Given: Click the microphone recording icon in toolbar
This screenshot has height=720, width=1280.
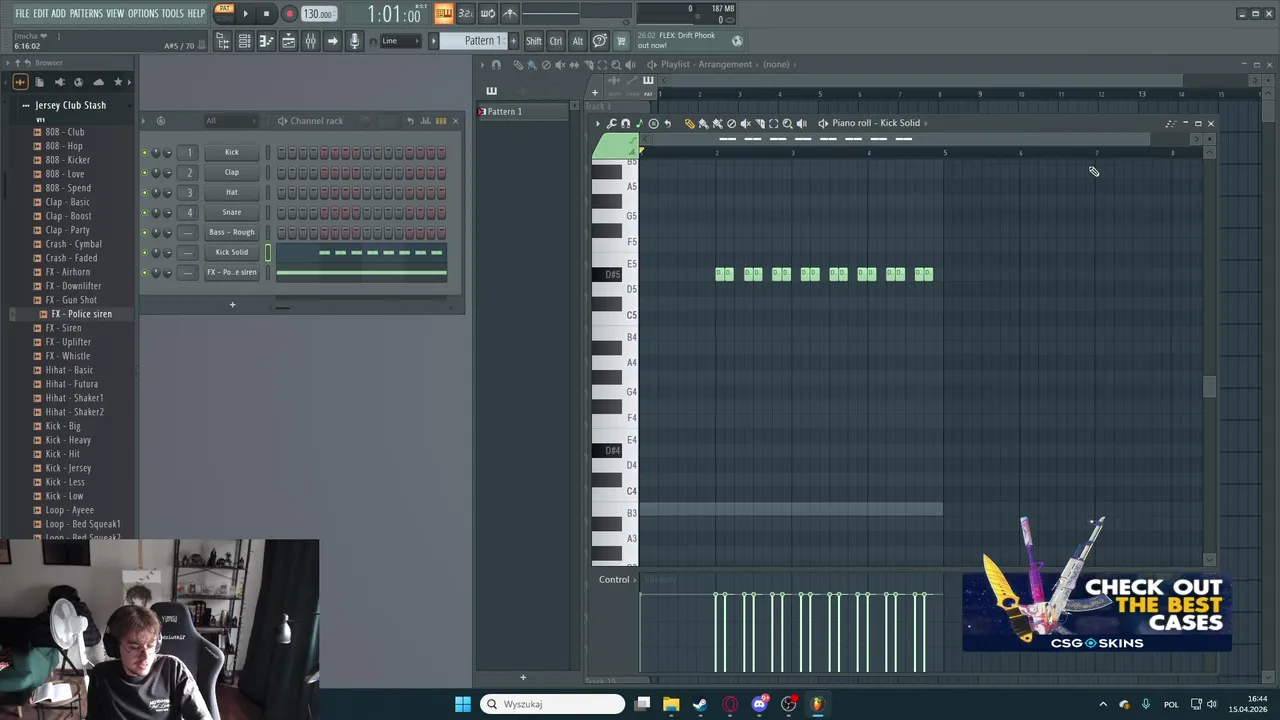Looking at the screenshot, I should 353,41.
